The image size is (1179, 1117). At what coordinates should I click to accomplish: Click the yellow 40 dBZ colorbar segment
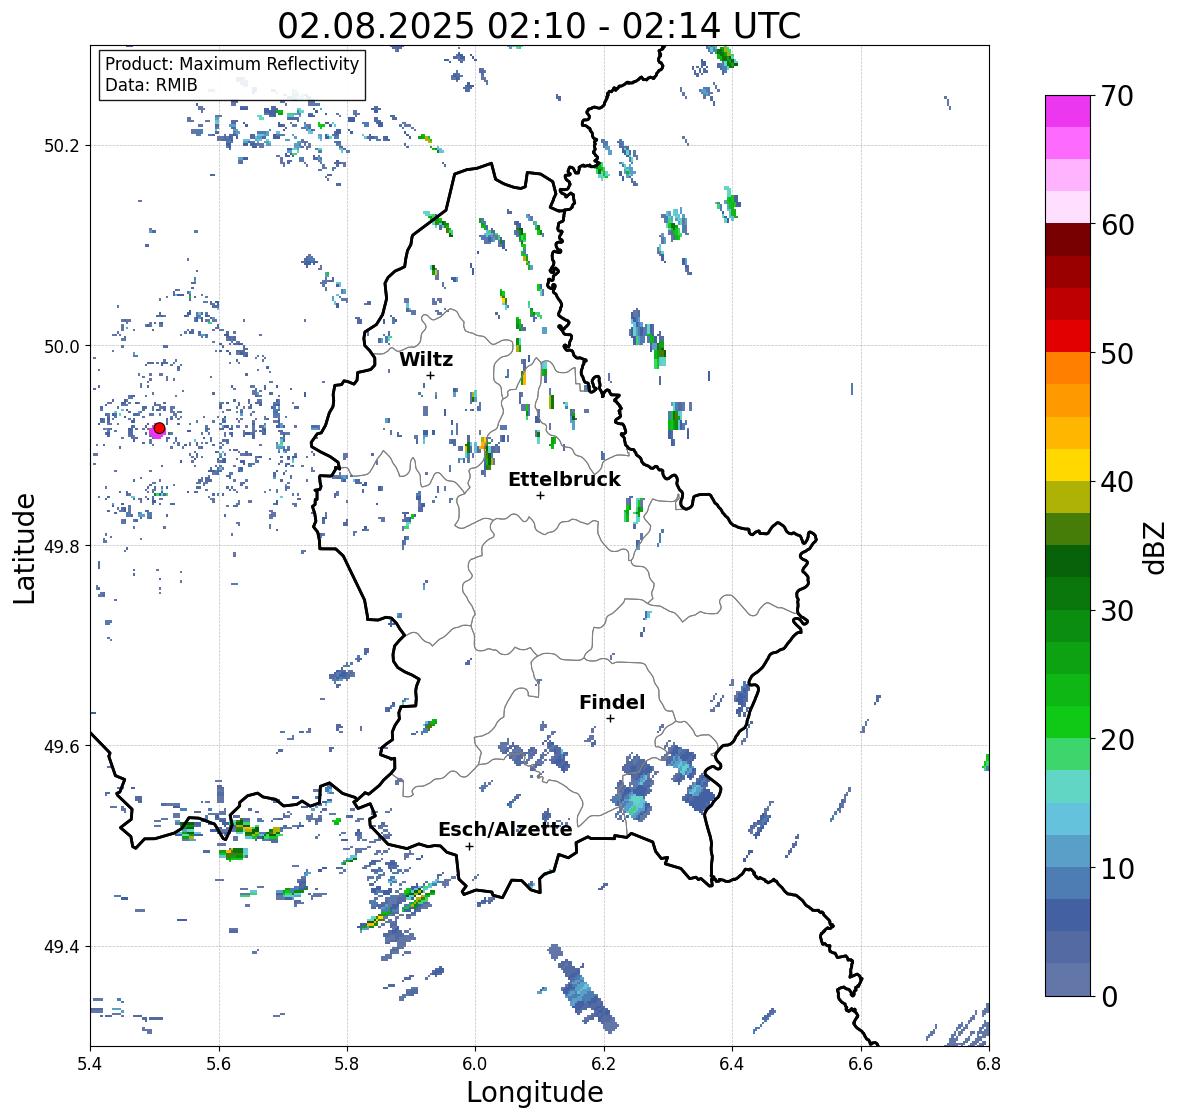tap(1068, 465)
